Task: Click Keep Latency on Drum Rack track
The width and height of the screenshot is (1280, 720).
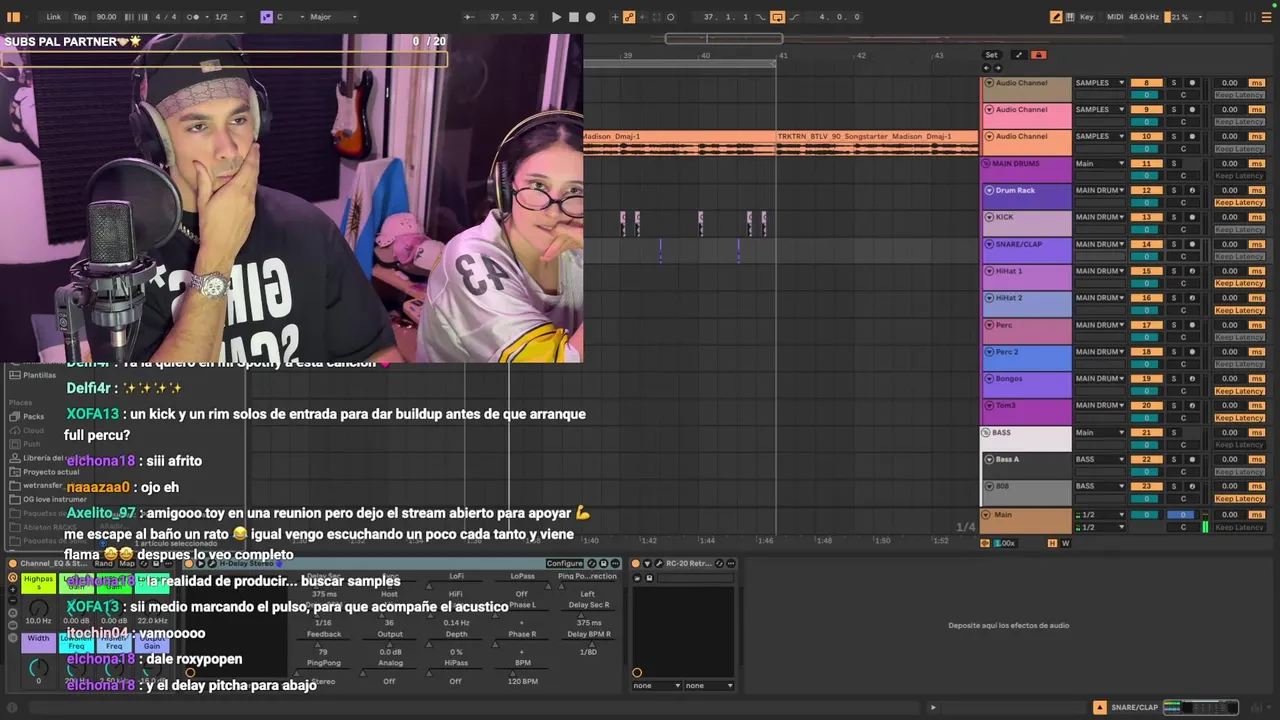Action: tap(1239, 202)
